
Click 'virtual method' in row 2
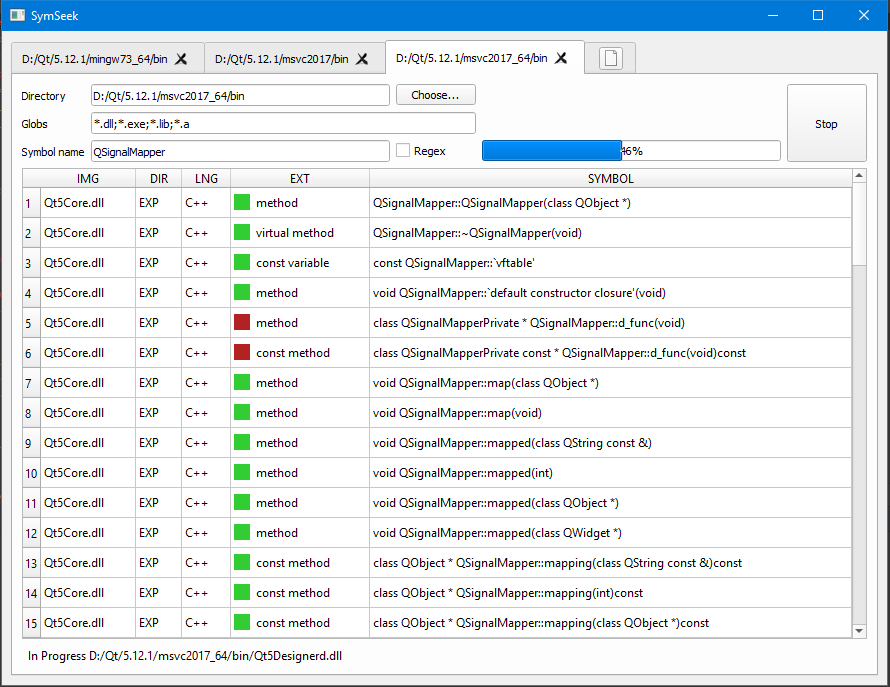point(295,233)
